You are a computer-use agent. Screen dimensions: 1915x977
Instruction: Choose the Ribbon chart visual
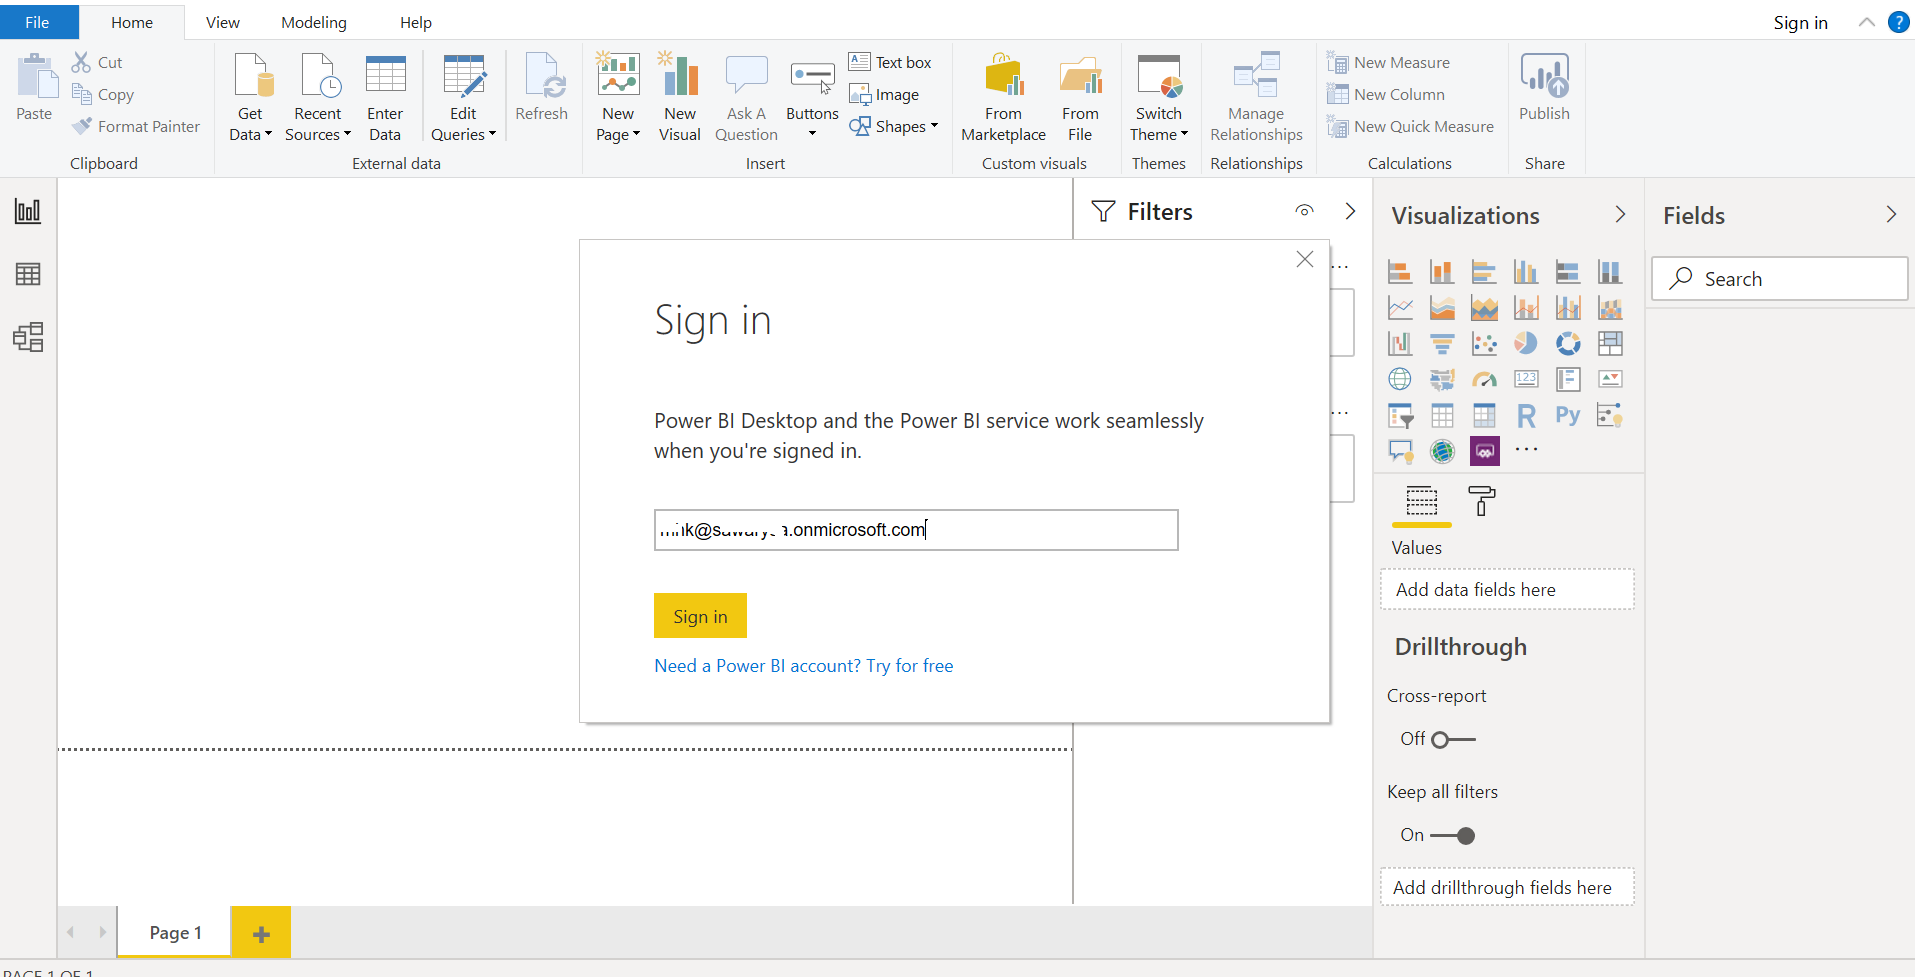pyautogui.click(x=1610, y=307)
